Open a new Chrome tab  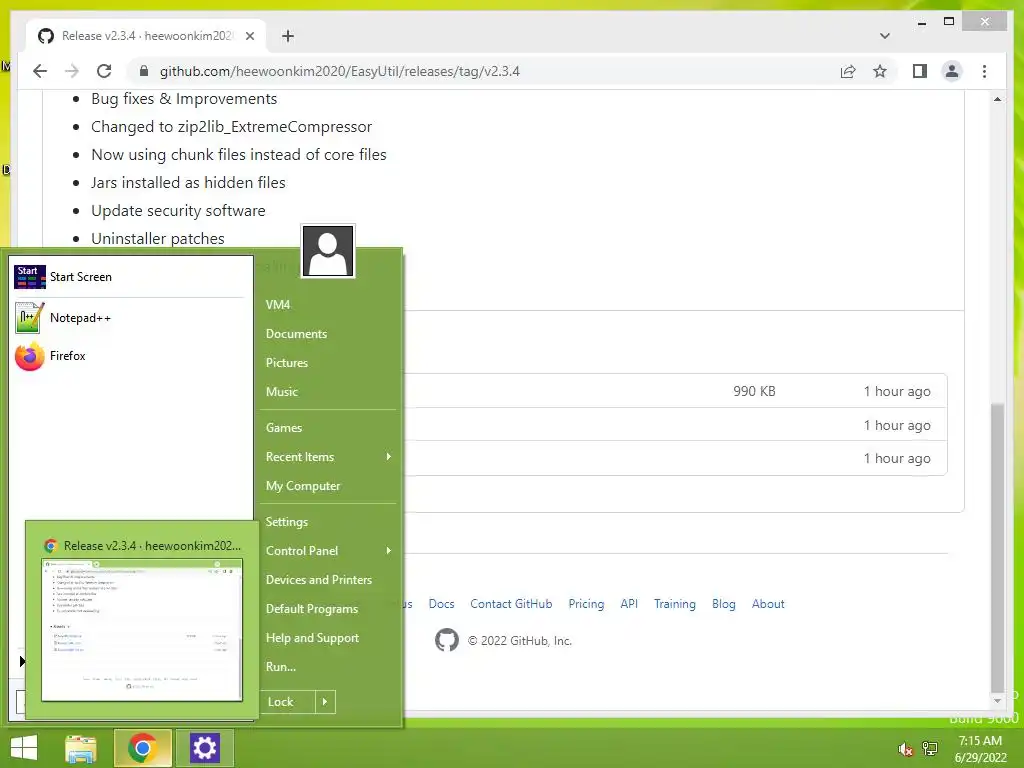click(288, 36)
